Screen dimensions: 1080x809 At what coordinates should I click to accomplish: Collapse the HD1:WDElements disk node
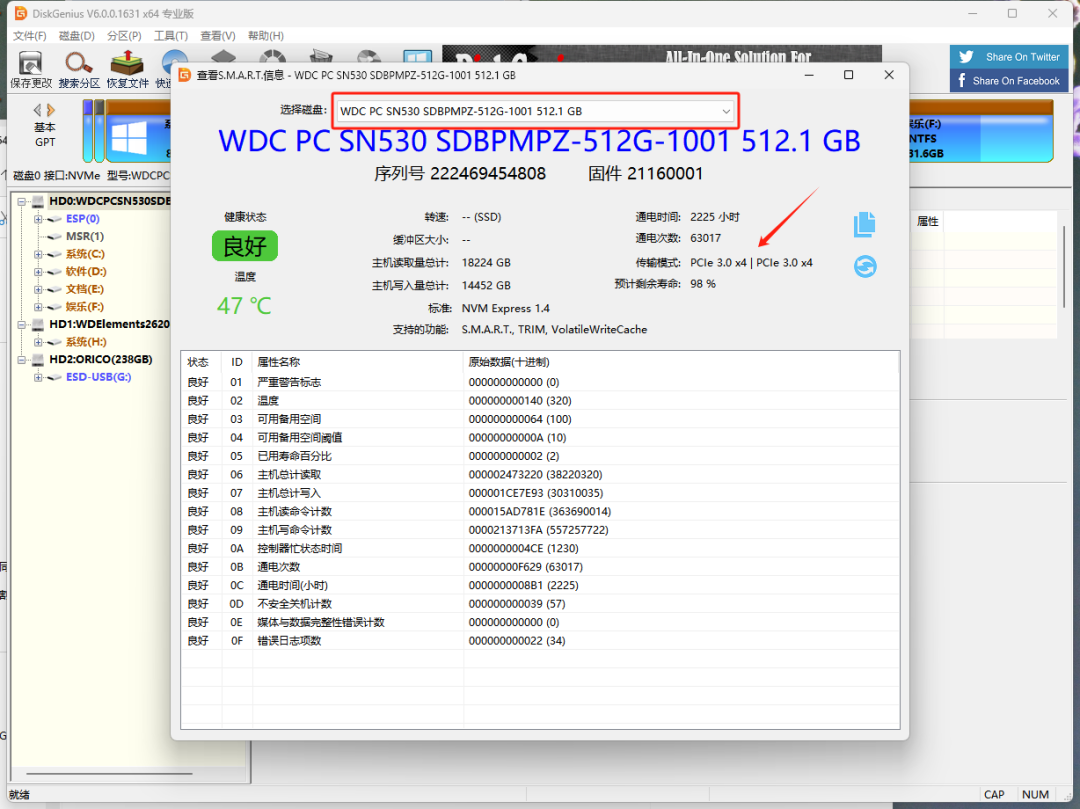click(x=21, y=324)
